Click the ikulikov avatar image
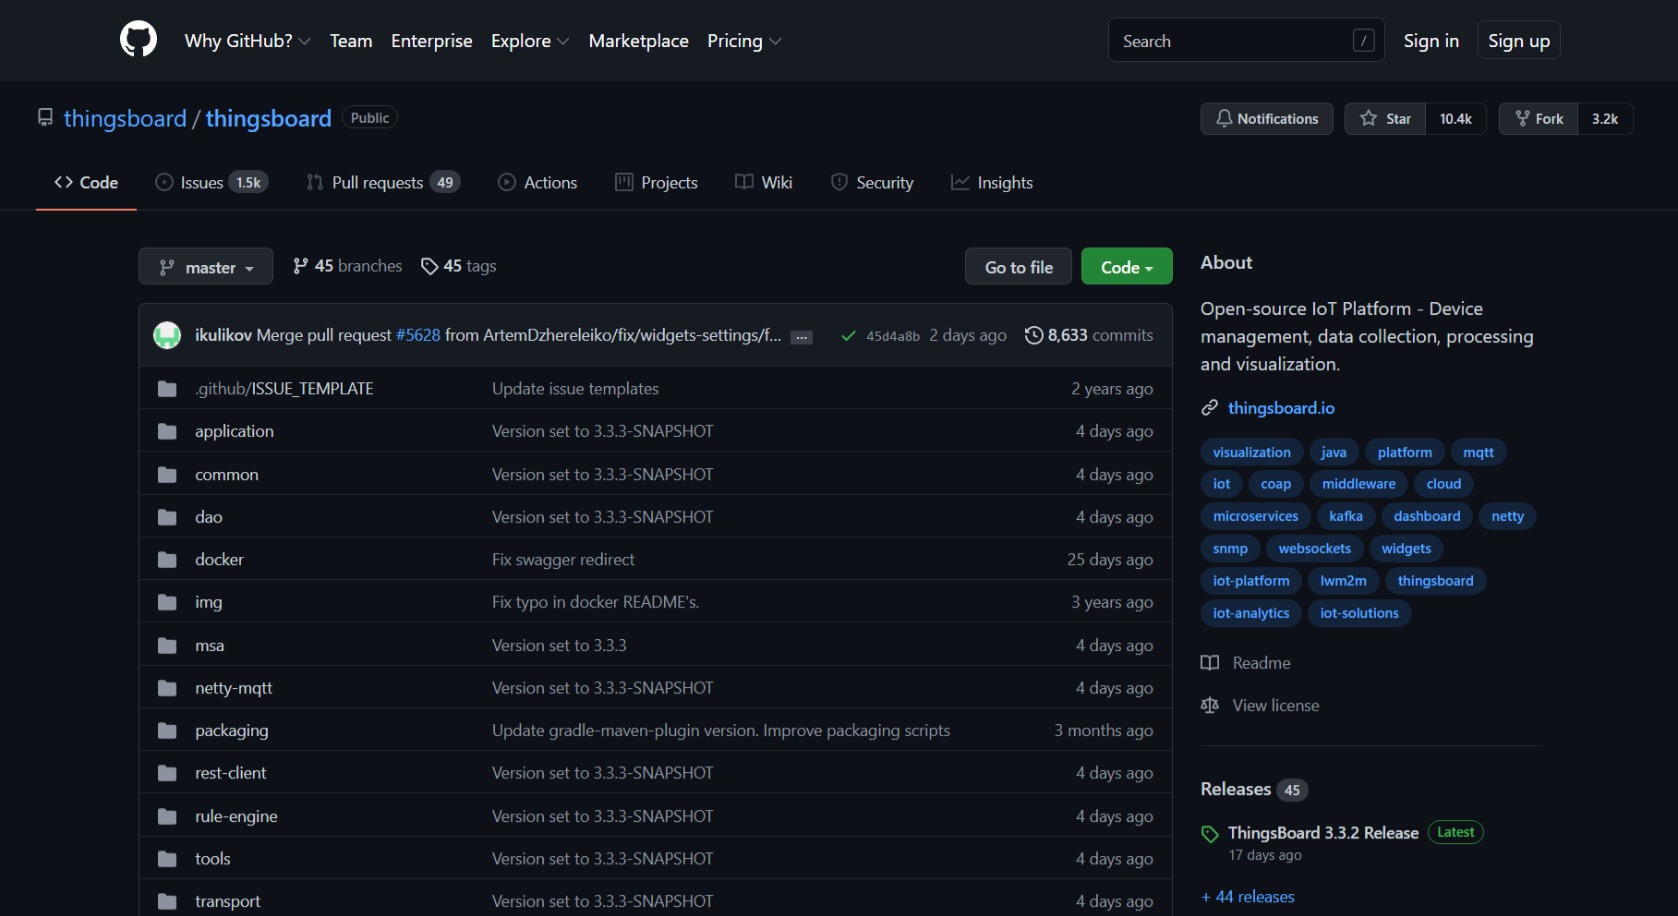The height and width of the screenshot is (916, 1678). [167, 335]
